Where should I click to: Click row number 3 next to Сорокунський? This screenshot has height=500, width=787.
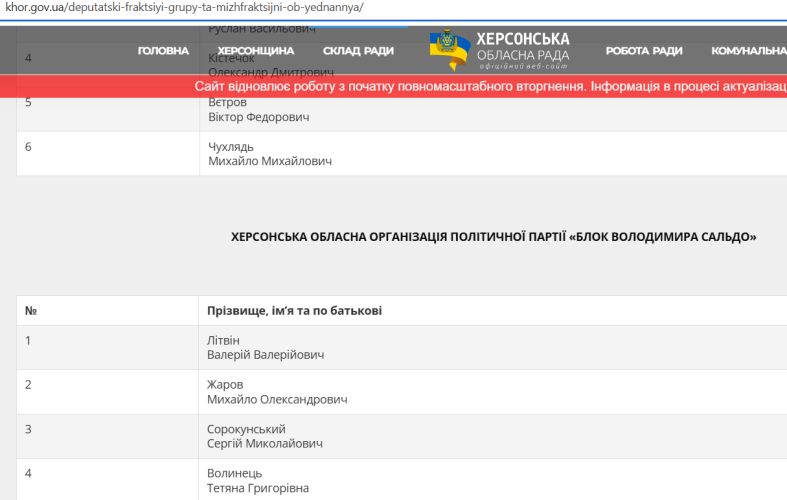(x=28, y=429)
